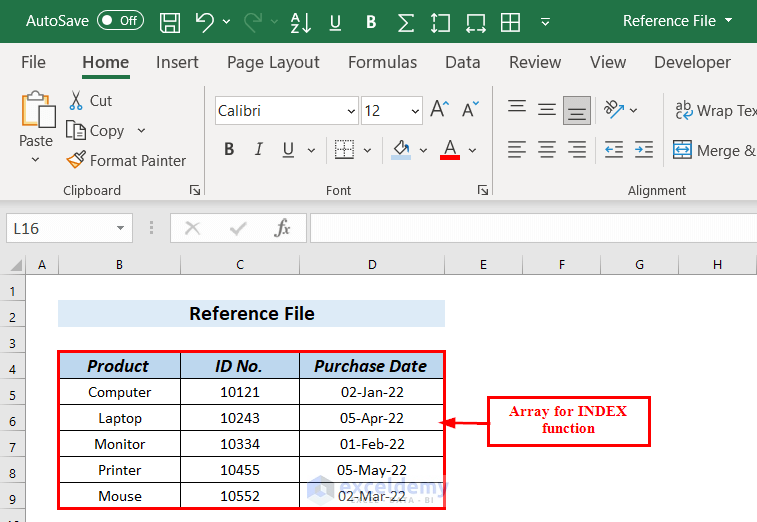Click the Name Box showing L16
This screenshot has height=522, width=757.
click(60, 228)
